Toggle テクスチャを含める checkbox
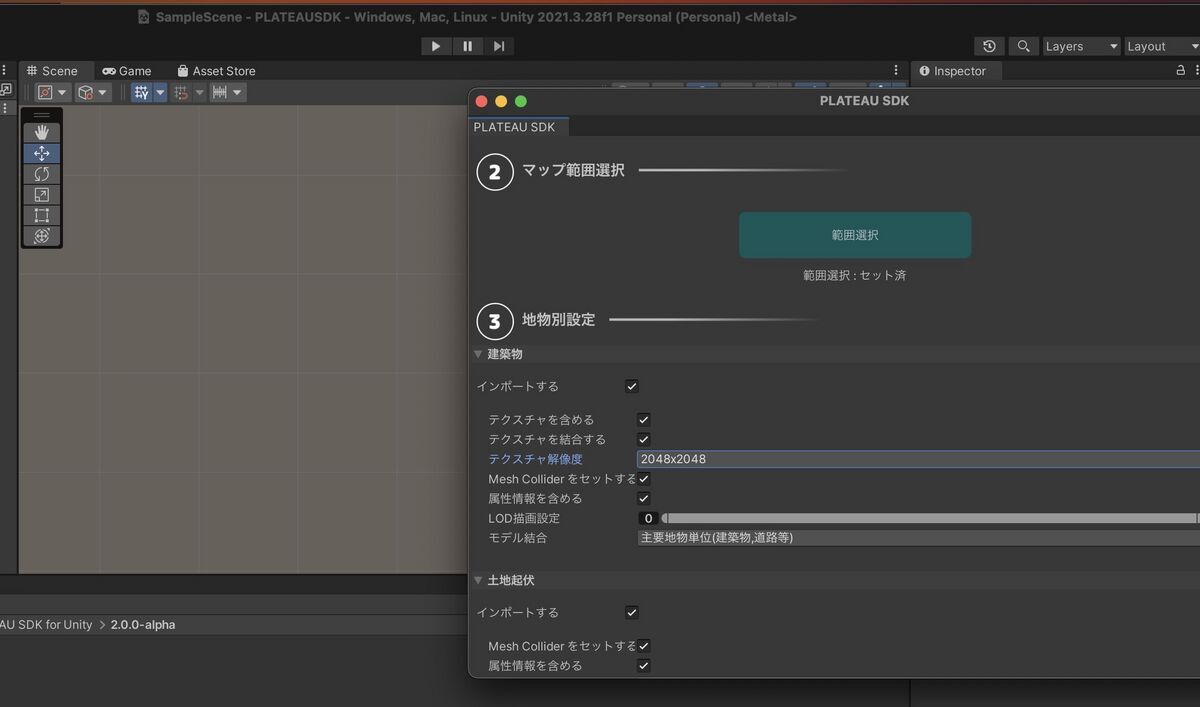Image resolution: width=1200 pixels, height=707 pixels. tap(644, 420)
